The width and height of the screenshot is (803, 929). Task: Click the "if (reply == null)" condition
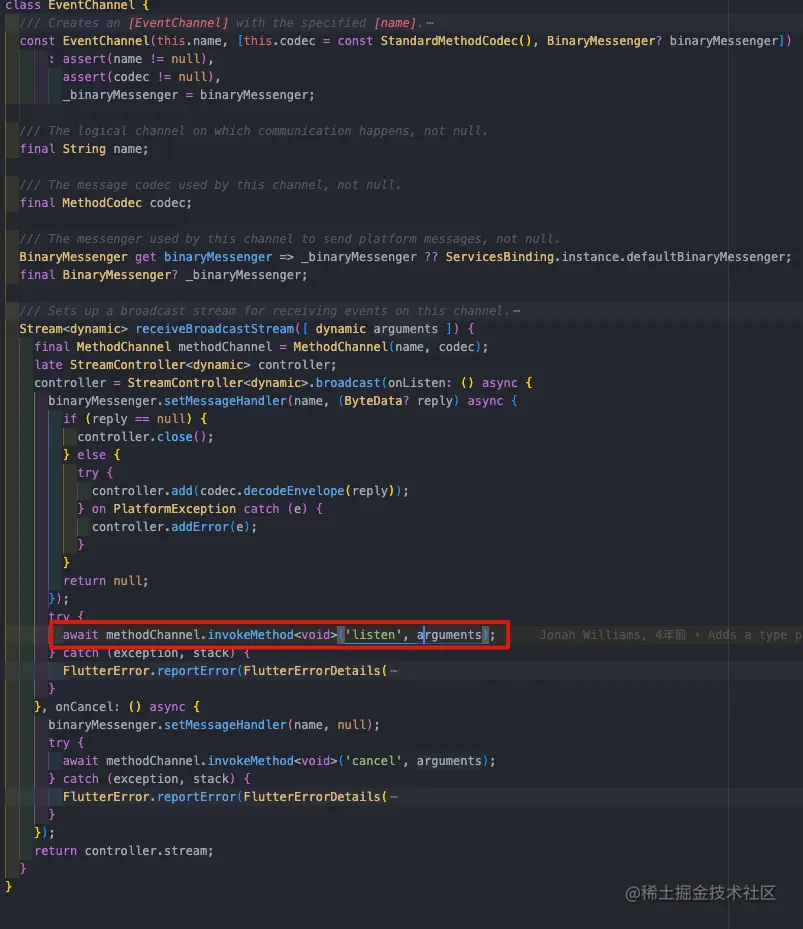point(127,419)
